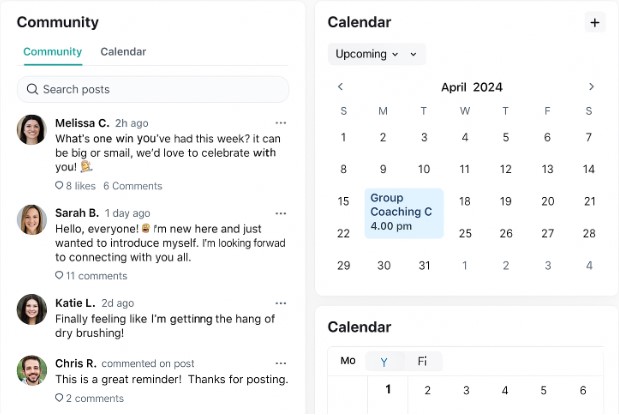Image resolution: width=619 pixels, height=415 pixels.
Task: Open more options for Katie L.'s post
Action: click(x=281, y=302)
